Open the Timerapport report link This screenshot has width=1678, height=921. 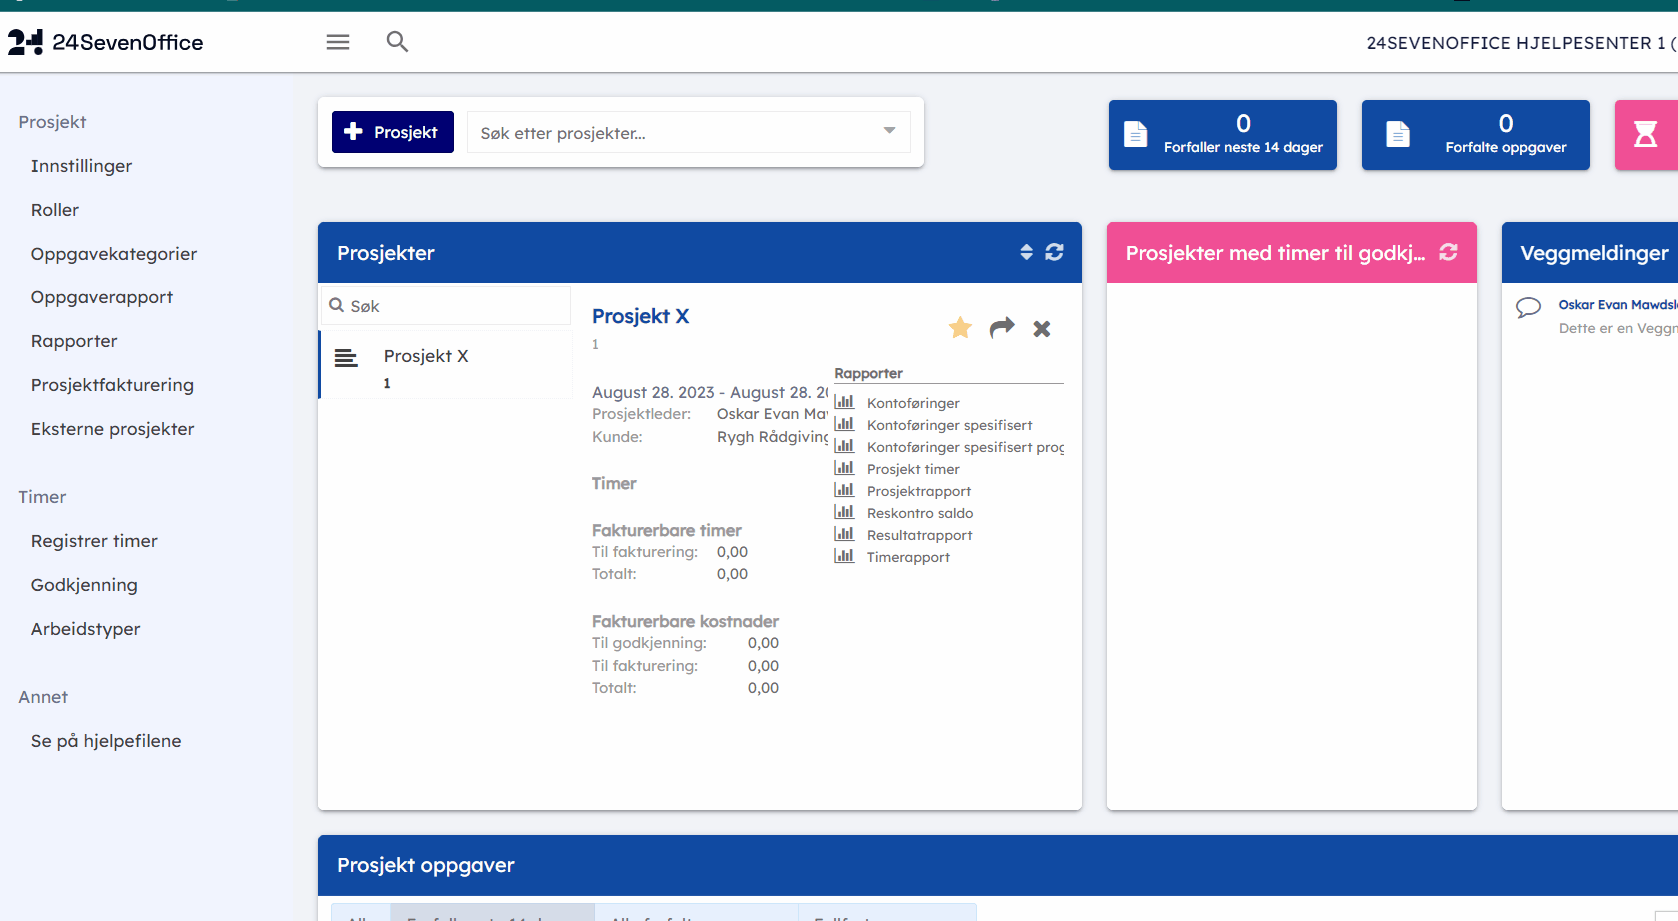pos(907,557)
